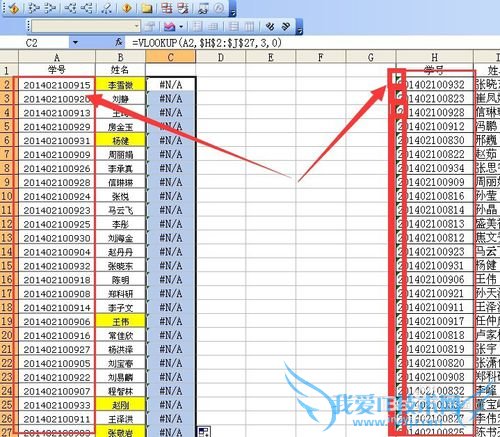Click Circle Invalid Data icon
Viewport: 500px width, 437px height.
166,8
